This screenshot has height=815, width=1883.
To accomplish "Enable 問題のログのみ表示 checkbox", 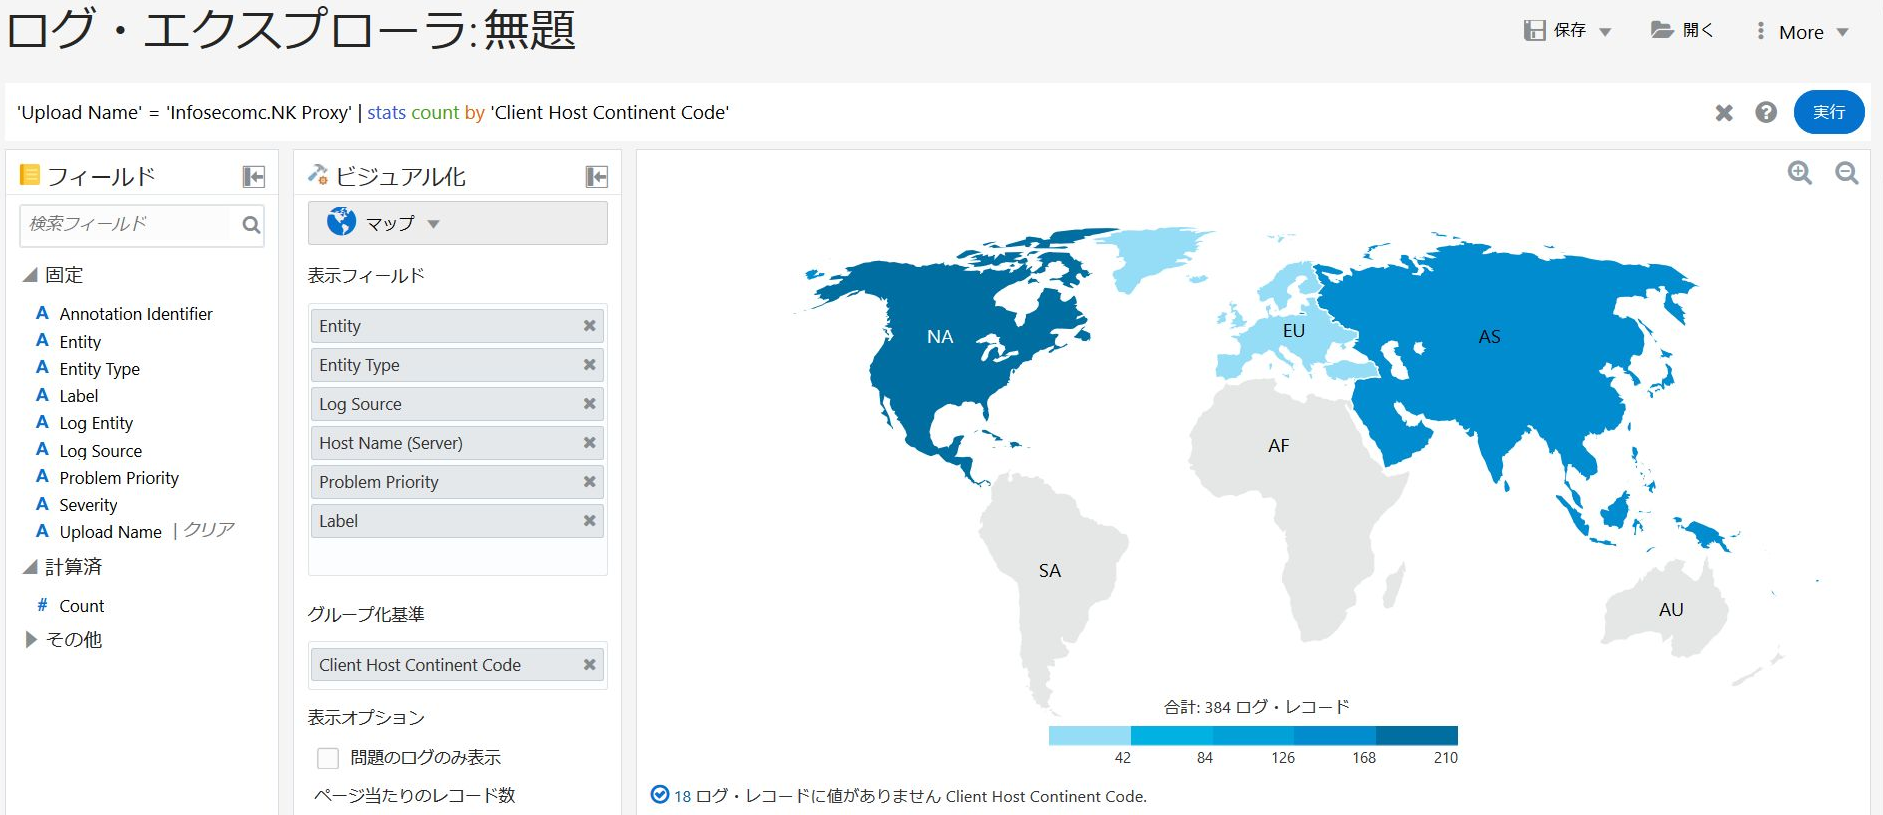I will (x=328, y=758).
